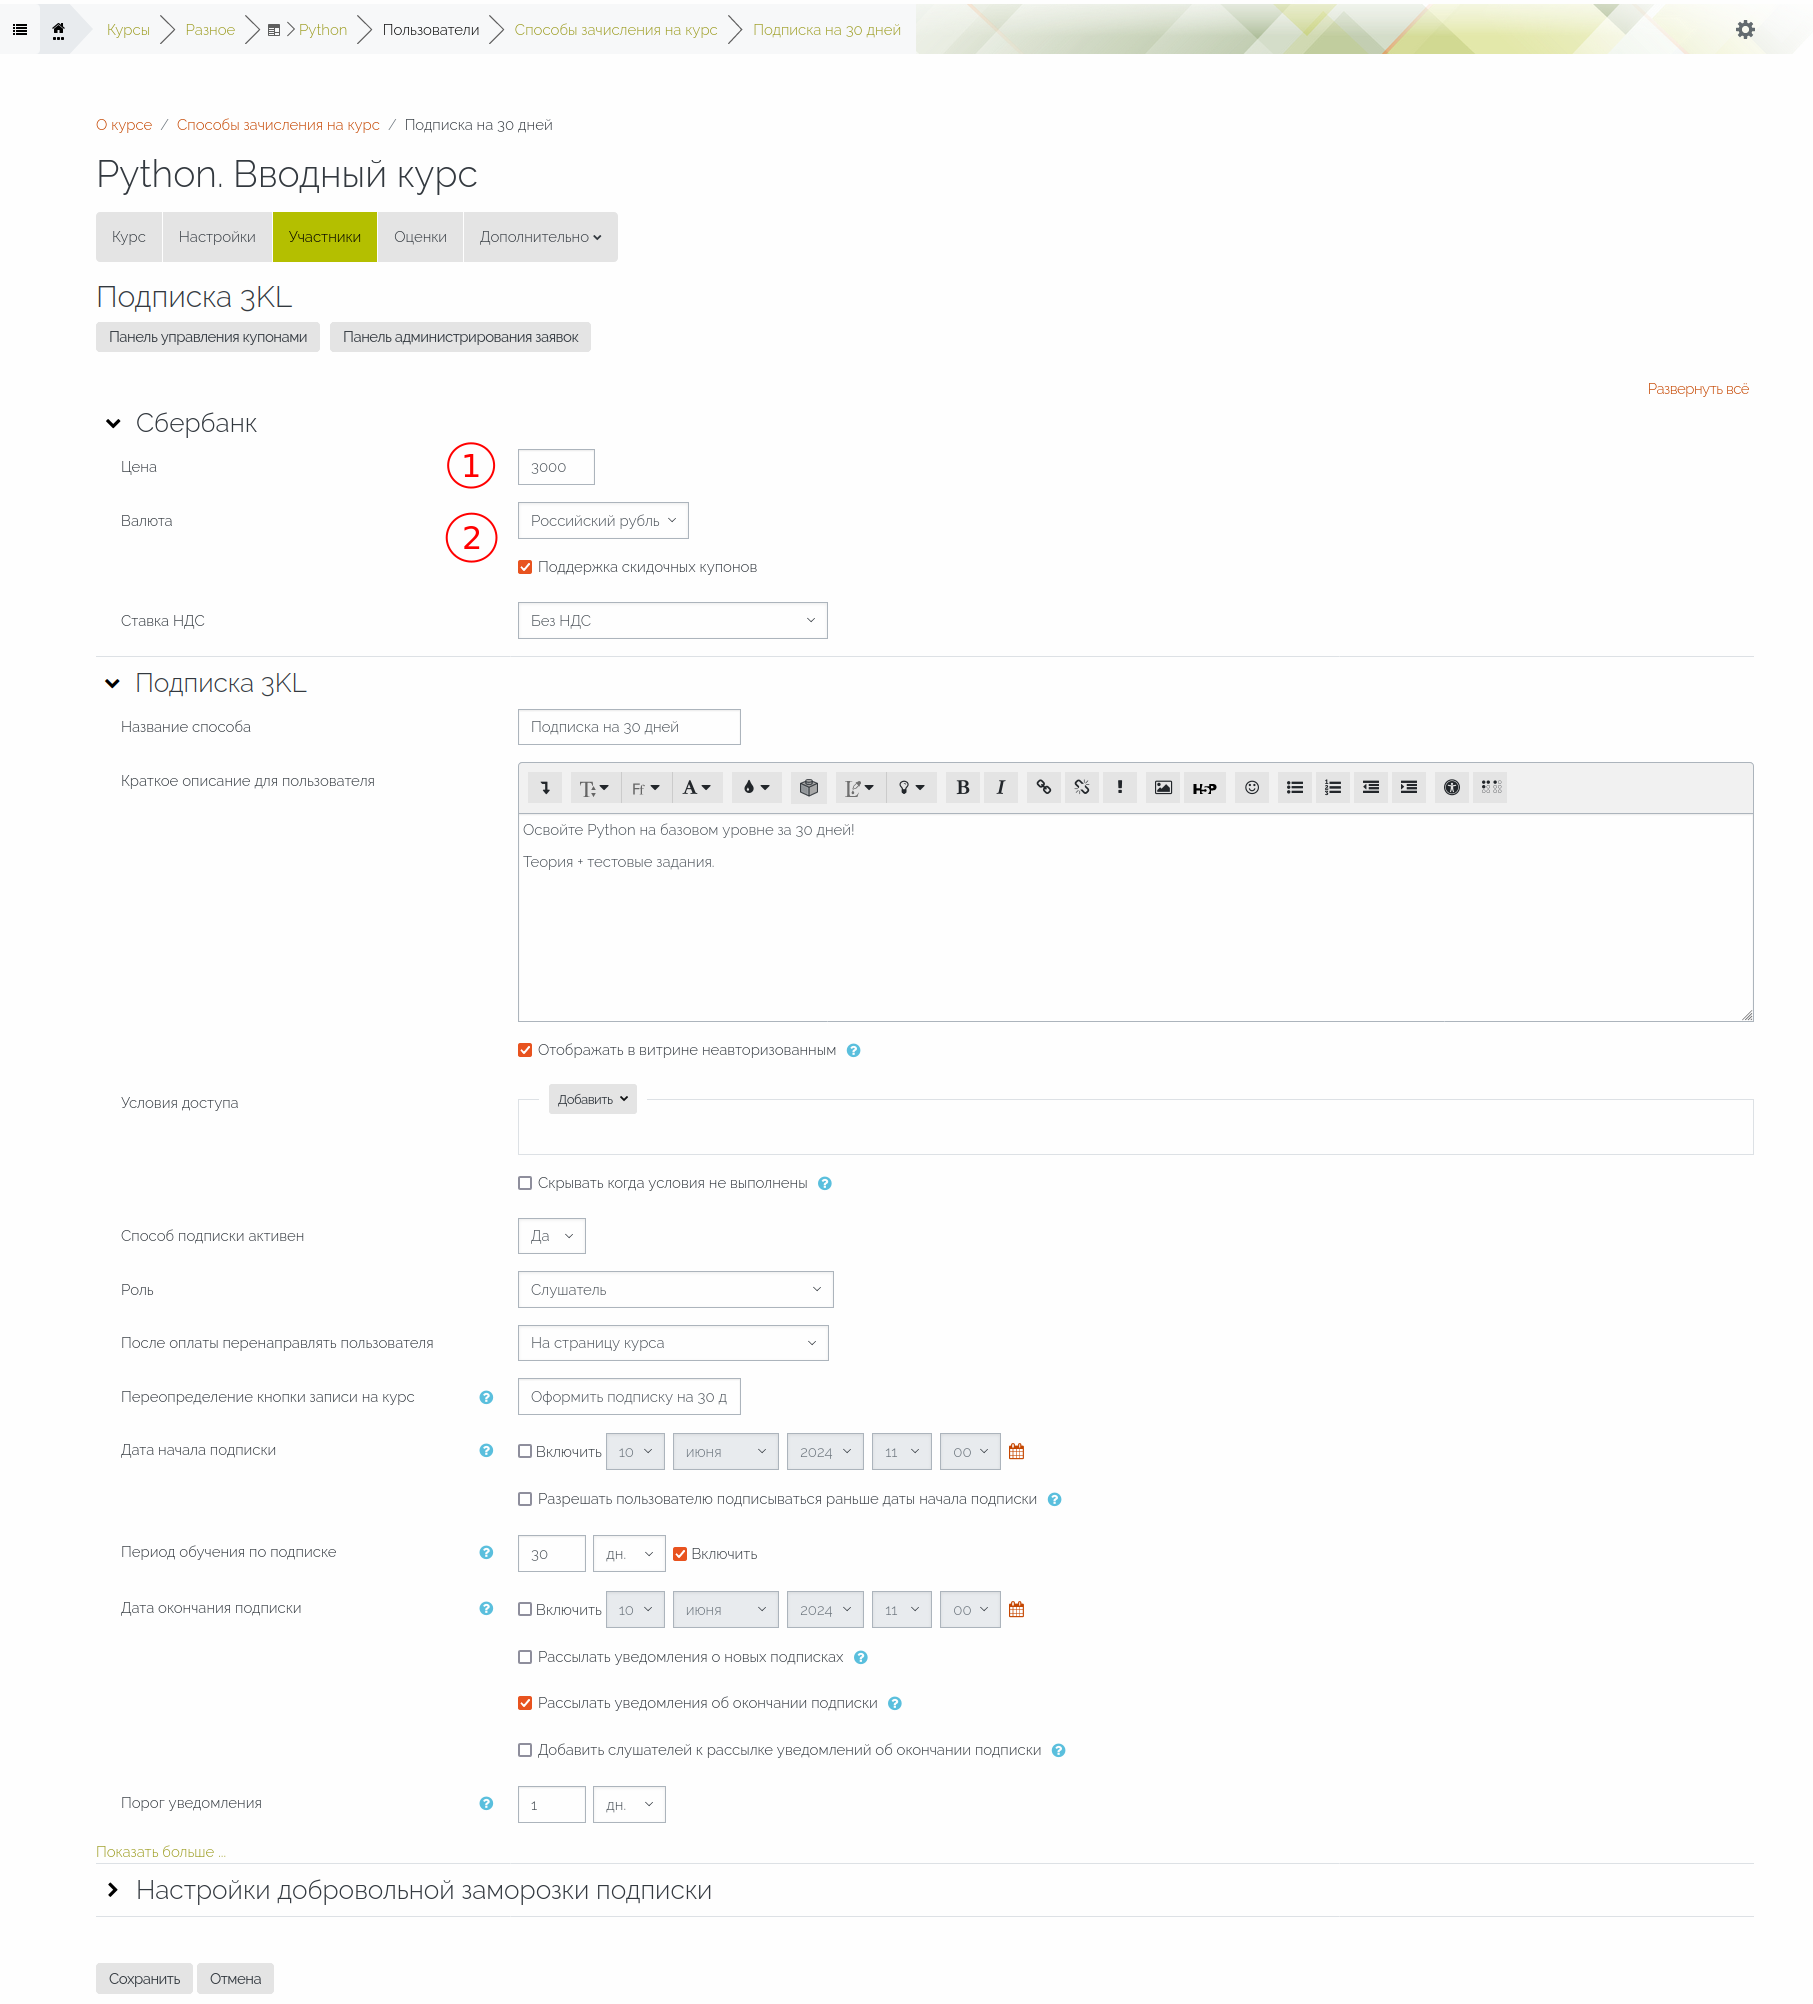Toggle bold formatting

click(963, 788)
